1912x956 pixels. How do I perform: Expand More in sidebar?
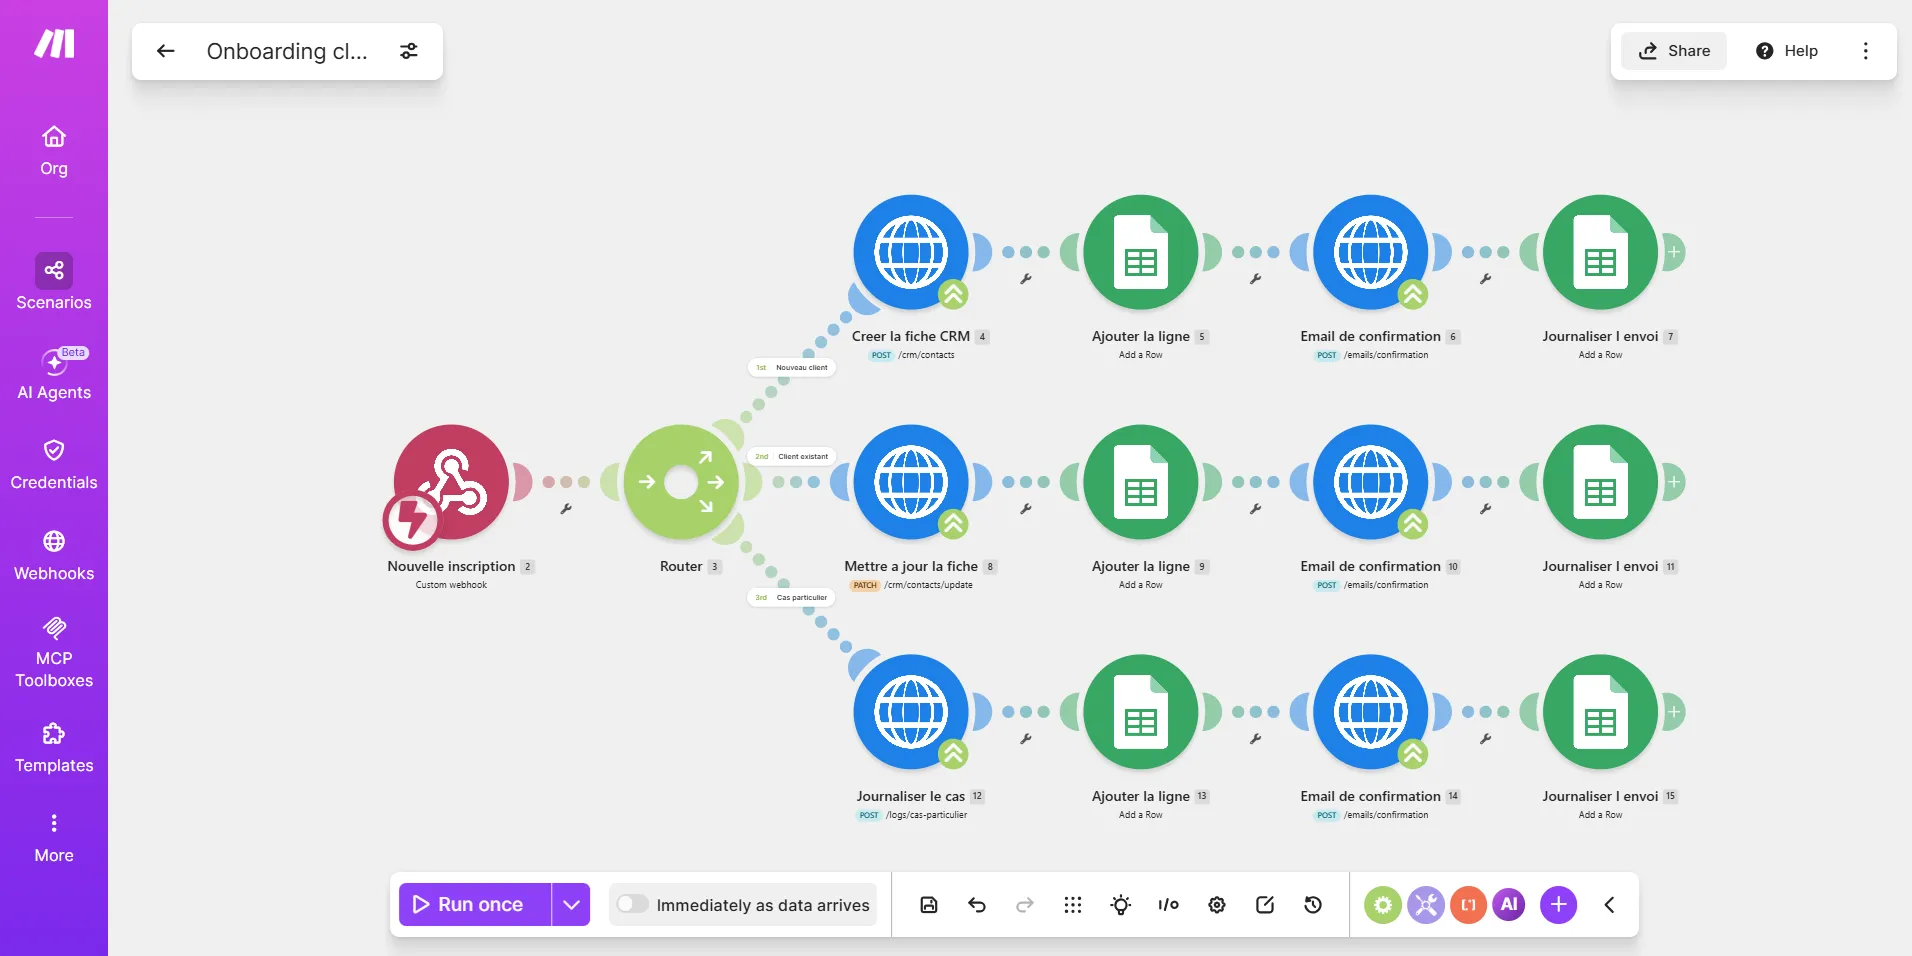pyautogui.click(x=54, y=838)
